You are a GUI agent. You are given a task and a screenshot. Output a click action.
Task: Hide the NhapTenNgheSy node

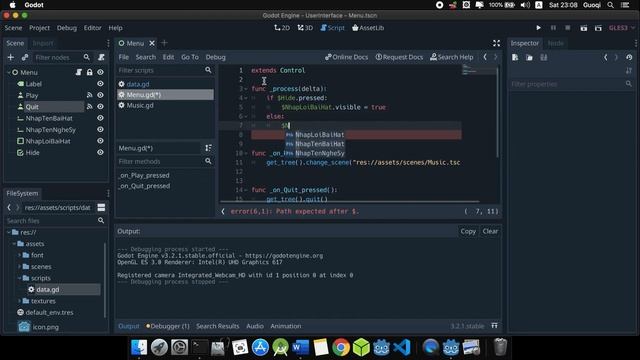pos(100,129)
